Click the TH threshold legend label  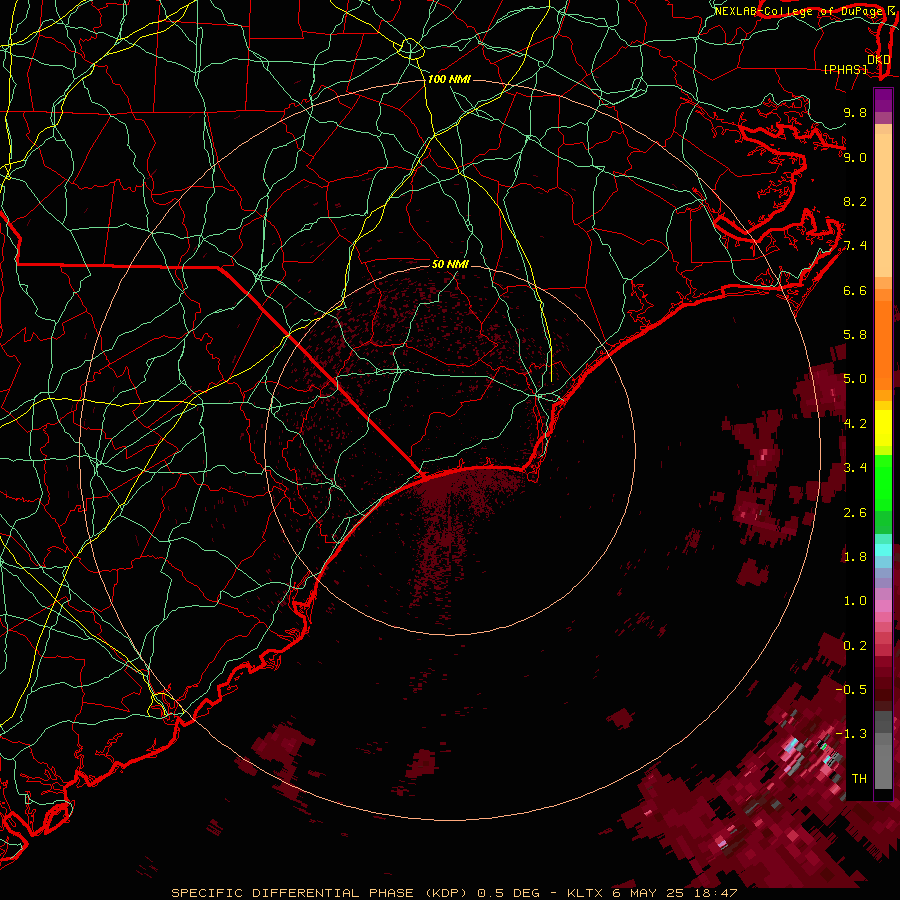859,779
